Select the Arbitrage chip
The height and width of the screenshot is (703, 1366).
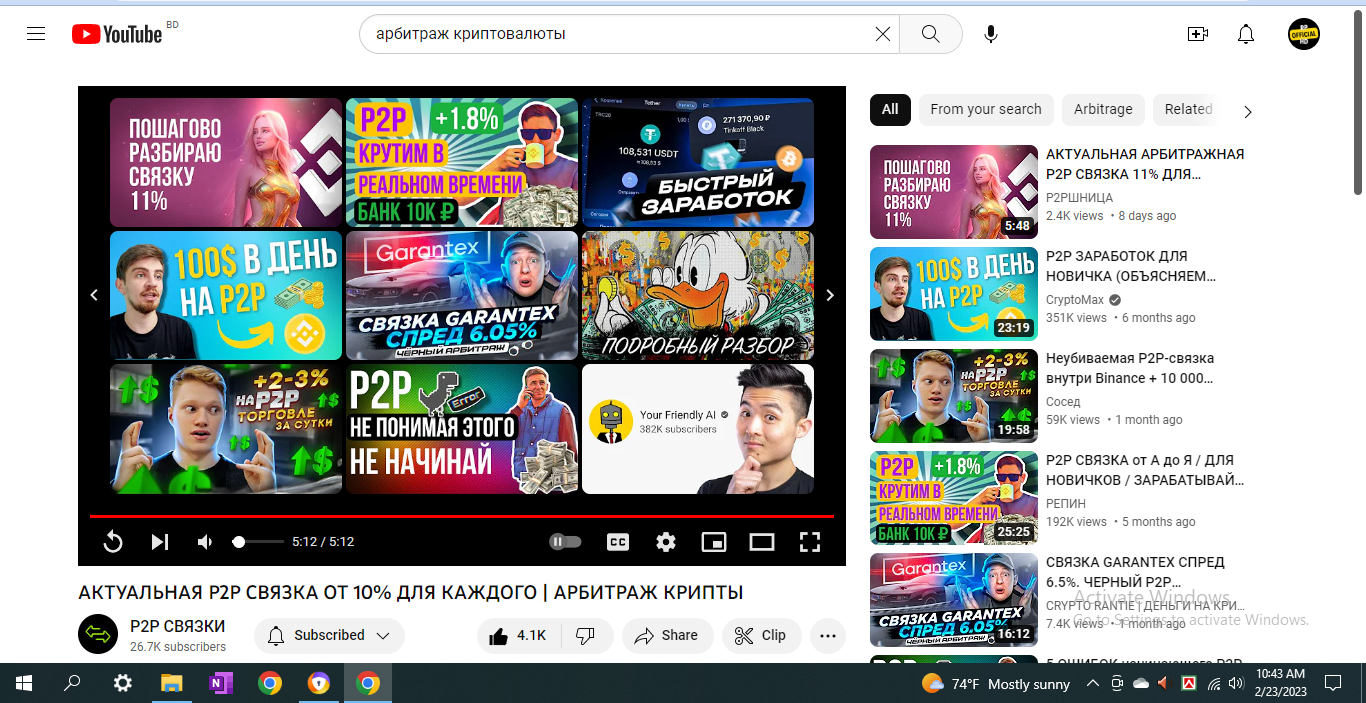pos(1103,109)
